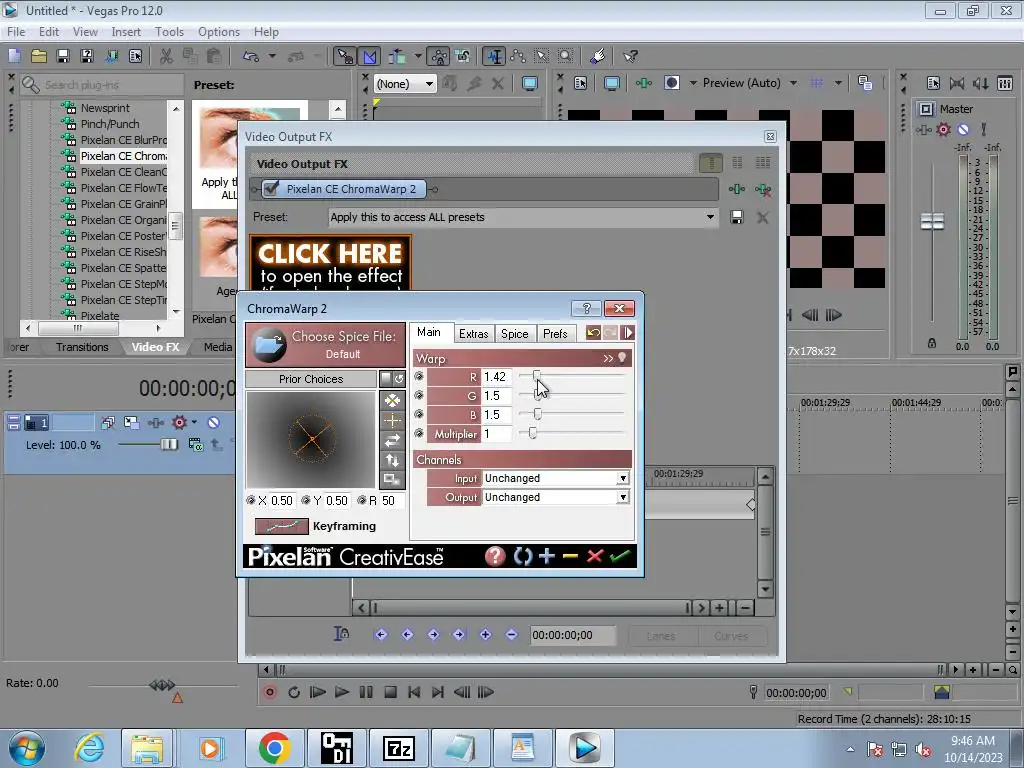
Task: Click the horizontal flip arrows icon
Action: [x=392, y=441]
